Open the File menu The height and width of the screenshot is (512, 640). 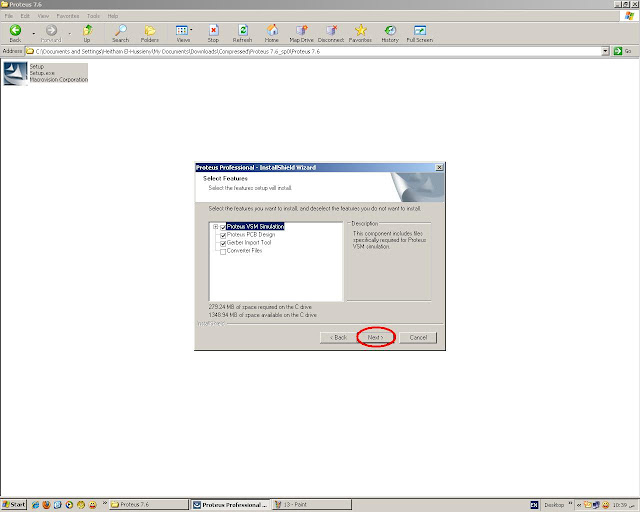coord(9,16)
